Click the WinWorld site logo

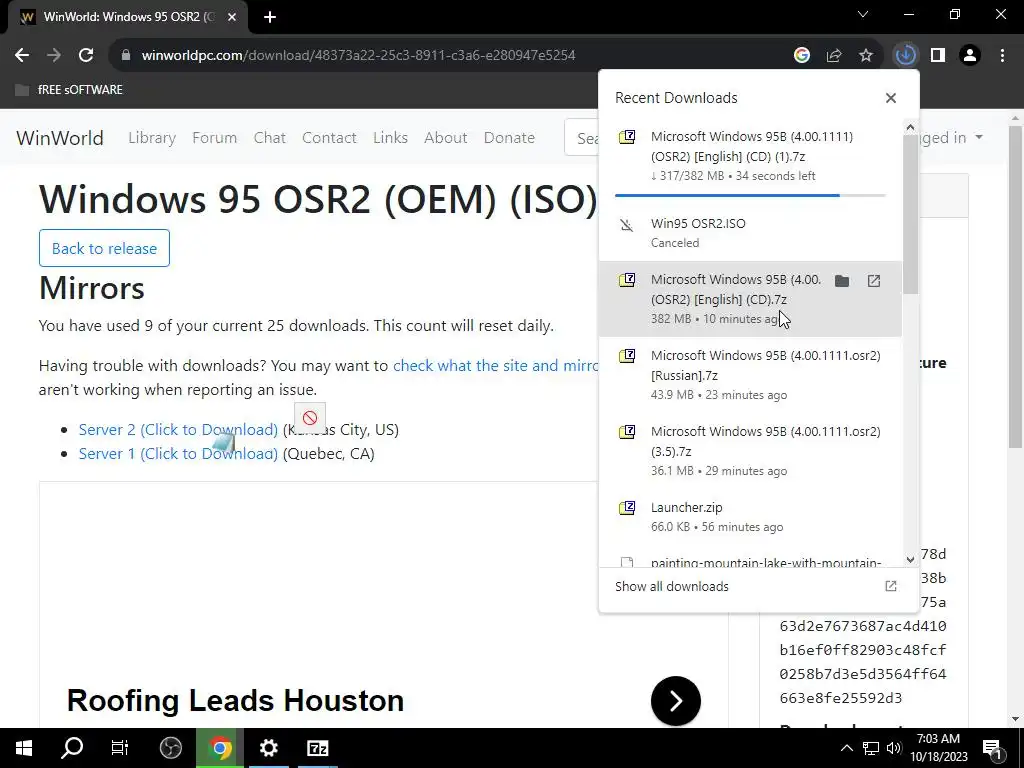pyautogui.click(x=60, y=138)
